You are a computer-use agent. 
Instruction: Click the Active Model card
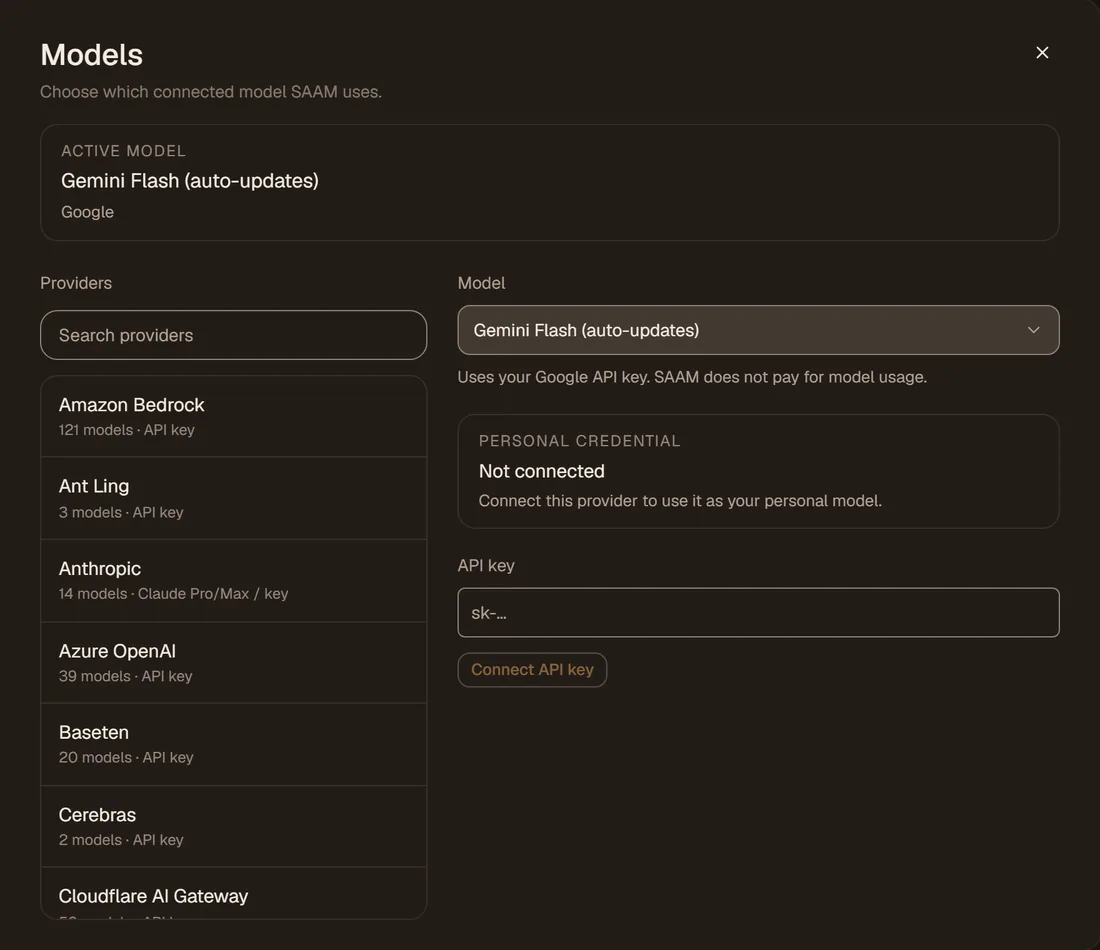coord(549,182)
